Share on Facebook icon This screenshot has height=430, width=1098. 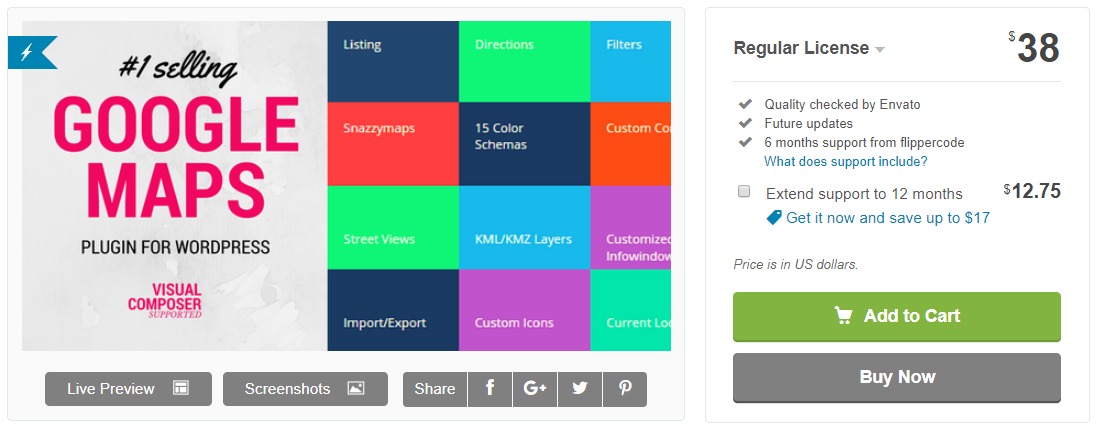pos(489,389)
